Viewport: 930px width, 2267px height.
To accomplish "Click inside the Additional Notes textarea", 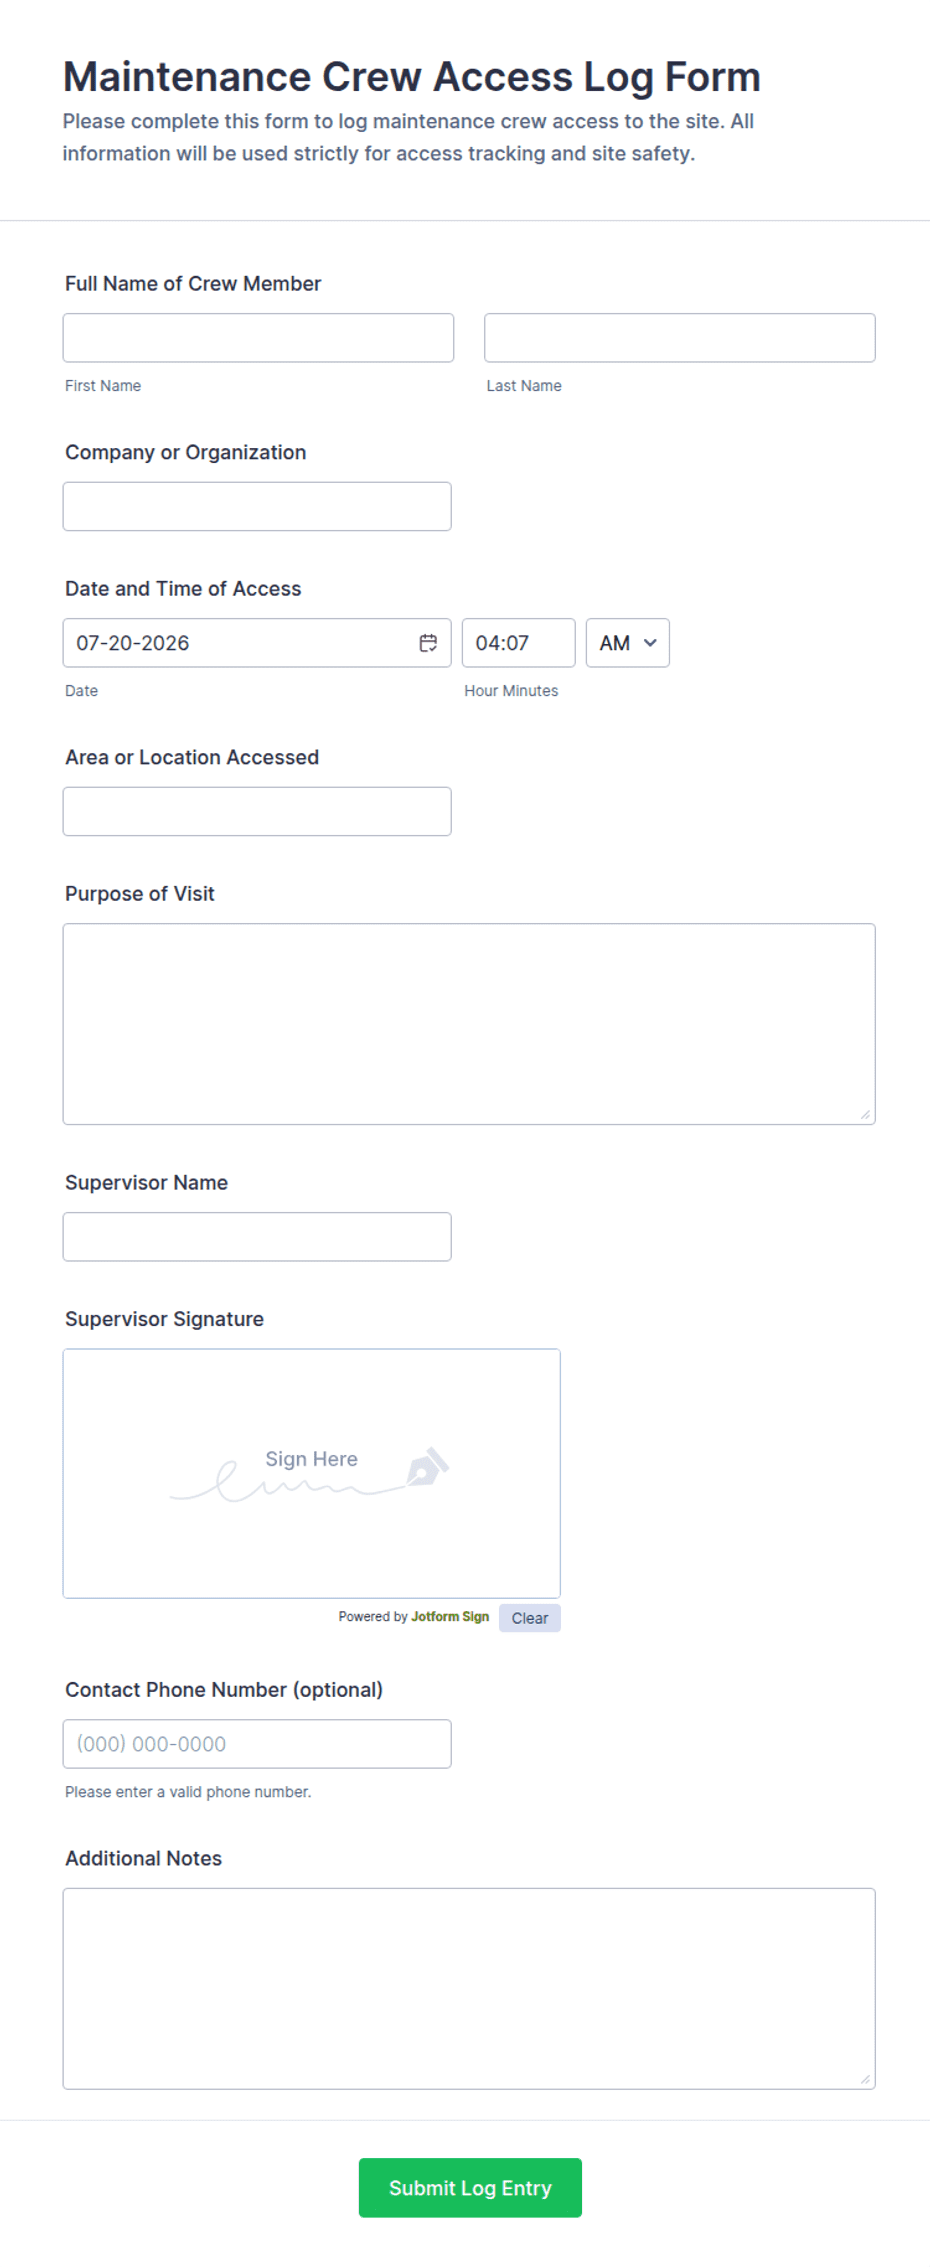I will click(469, 1989).
